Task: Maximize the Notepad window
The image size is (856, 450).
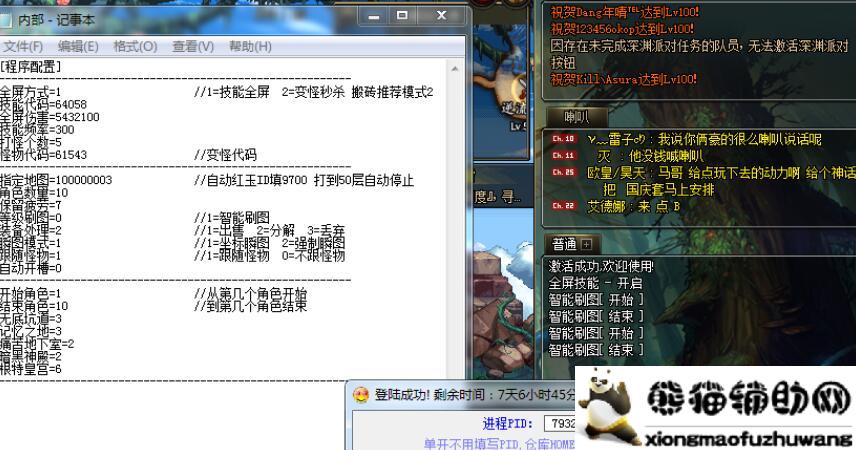Action: 403,16
